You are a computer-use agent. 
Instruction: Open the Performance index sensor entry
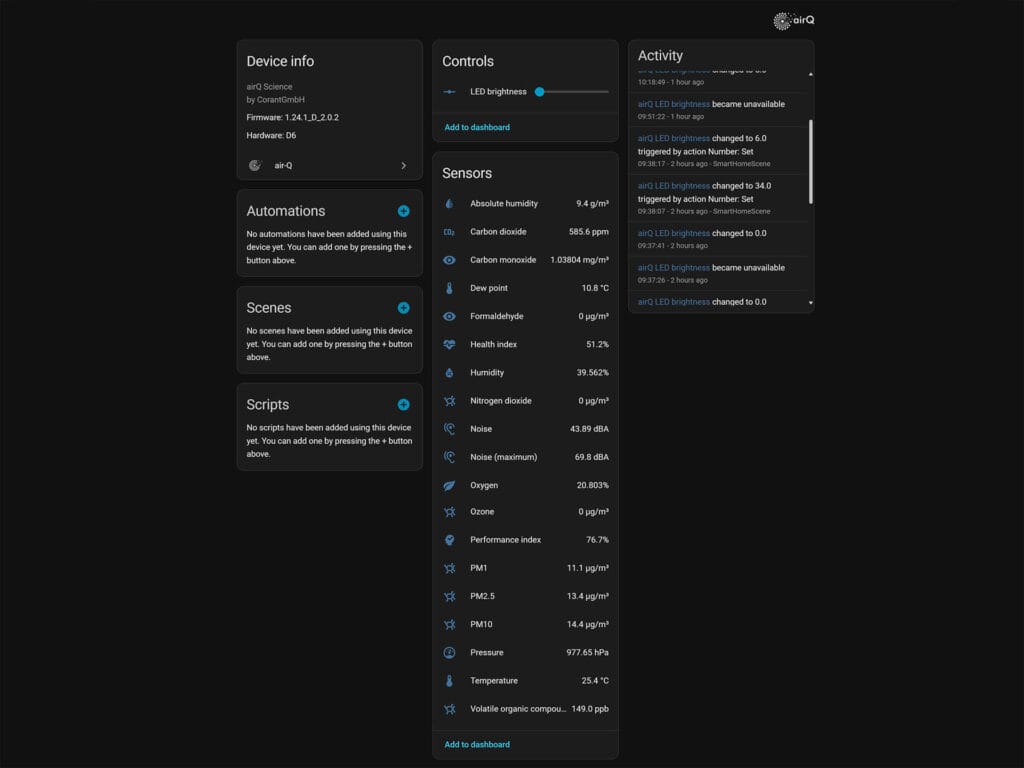coord(525,540)
